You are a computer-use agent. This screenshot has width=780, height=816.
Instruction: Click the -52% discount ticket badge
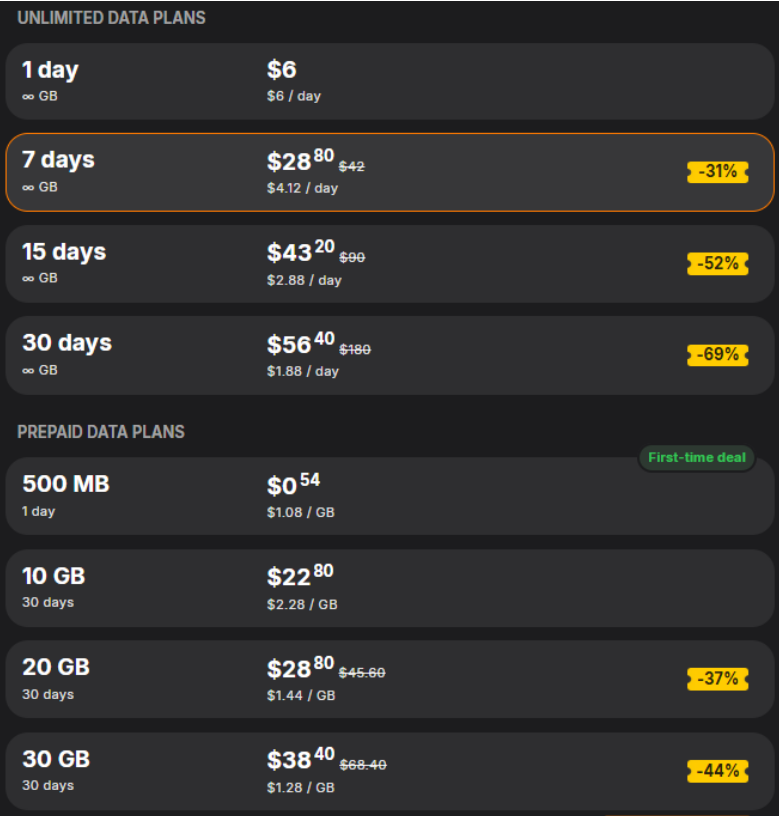[x=717, y=264]
